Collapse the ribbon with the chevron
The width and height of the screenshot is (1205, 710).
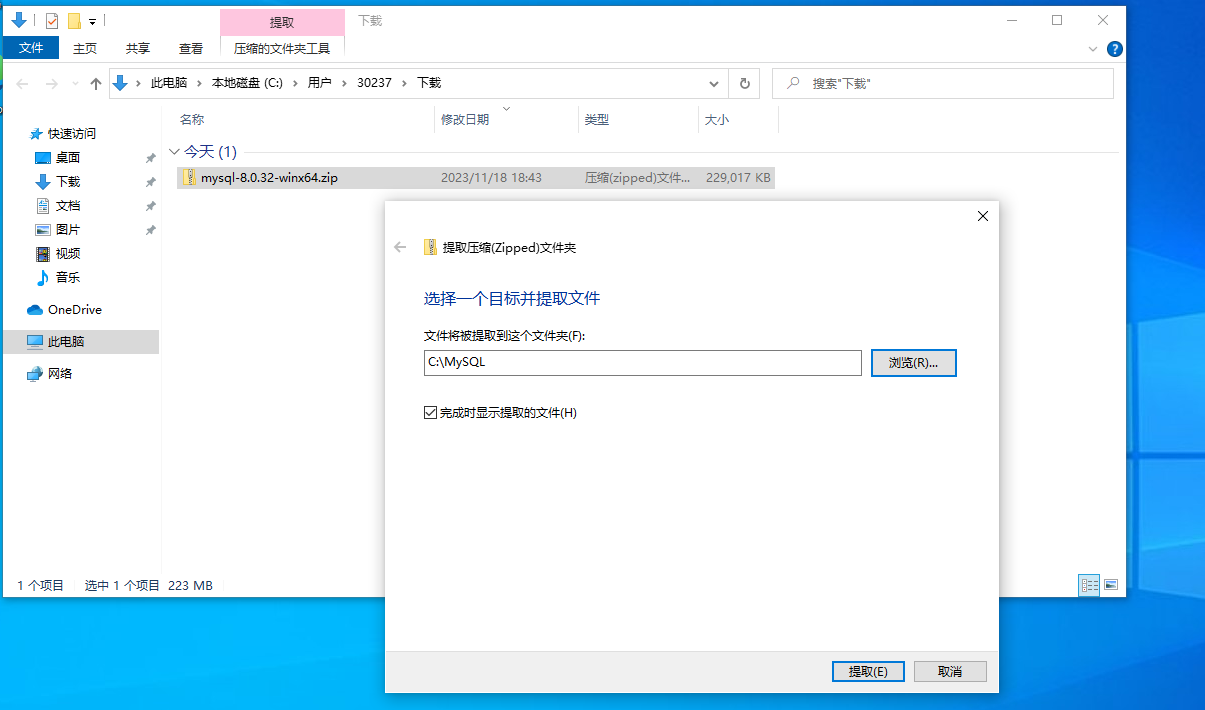click(x=1094, y=48)
